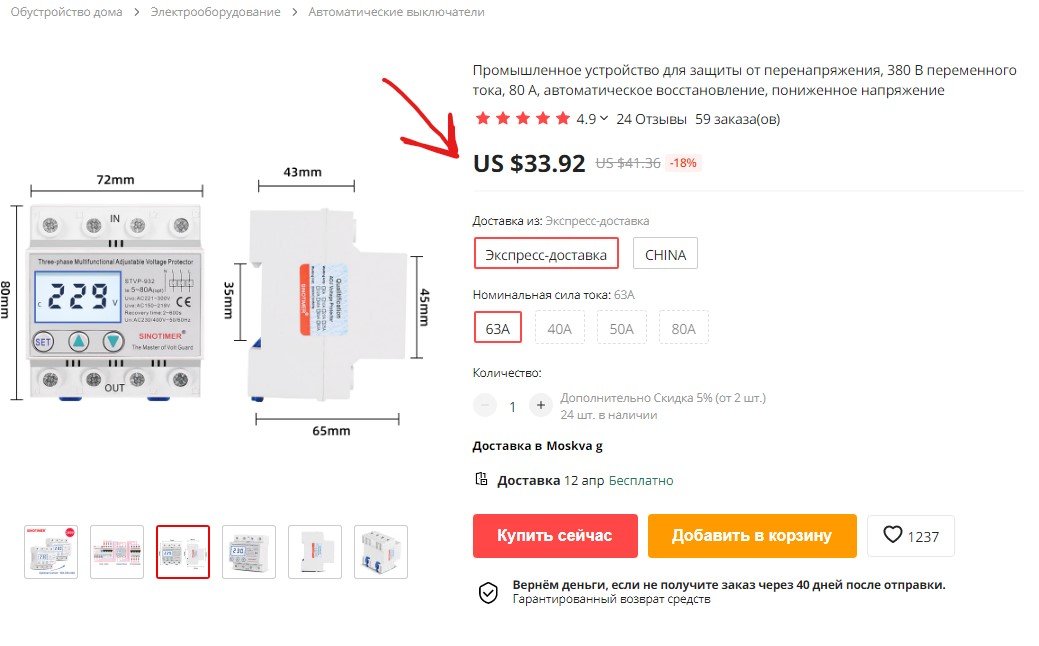The width and height of the screenshot is (1039, 646).
Task: Increase quantity with the plus button
Action: tap(541, 406)
